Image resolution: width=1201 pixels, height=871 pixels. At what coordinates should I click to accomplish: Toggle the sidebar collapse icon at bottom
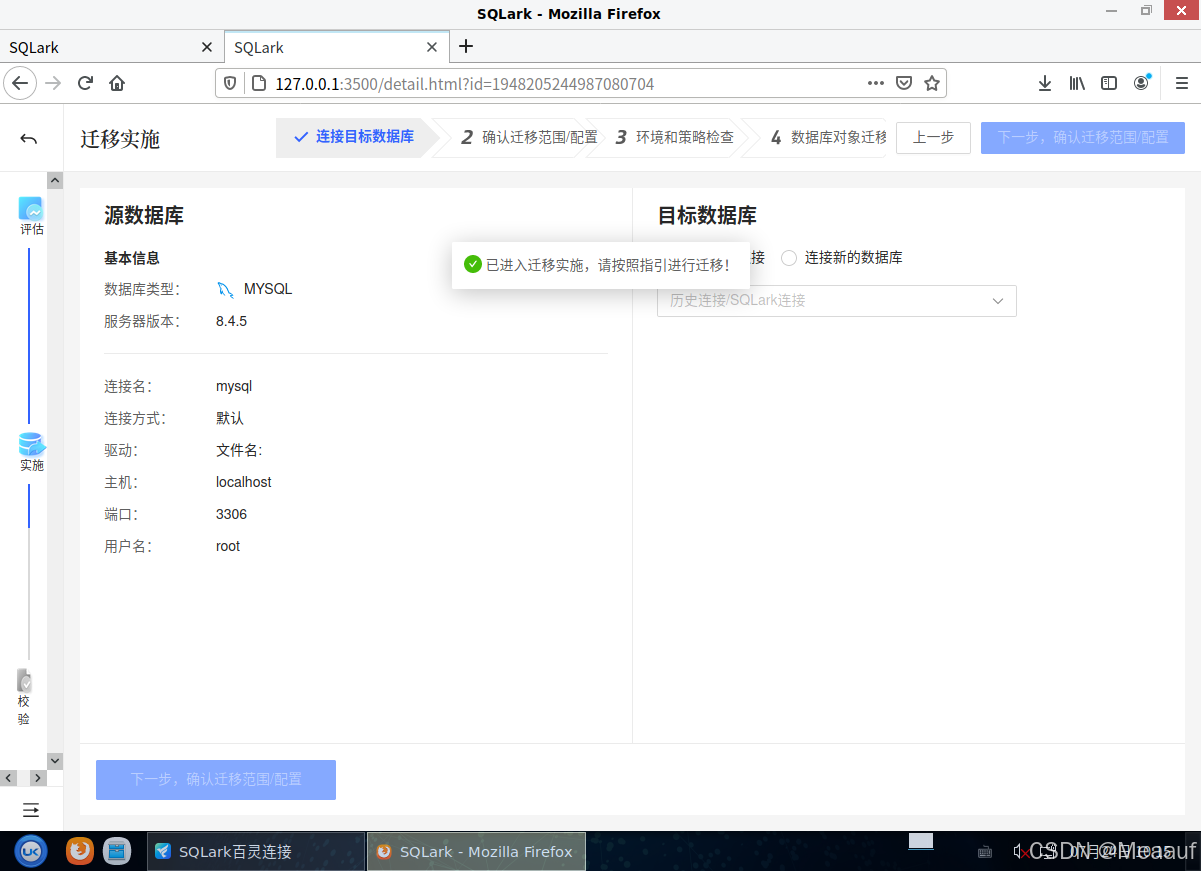[31, 809]
